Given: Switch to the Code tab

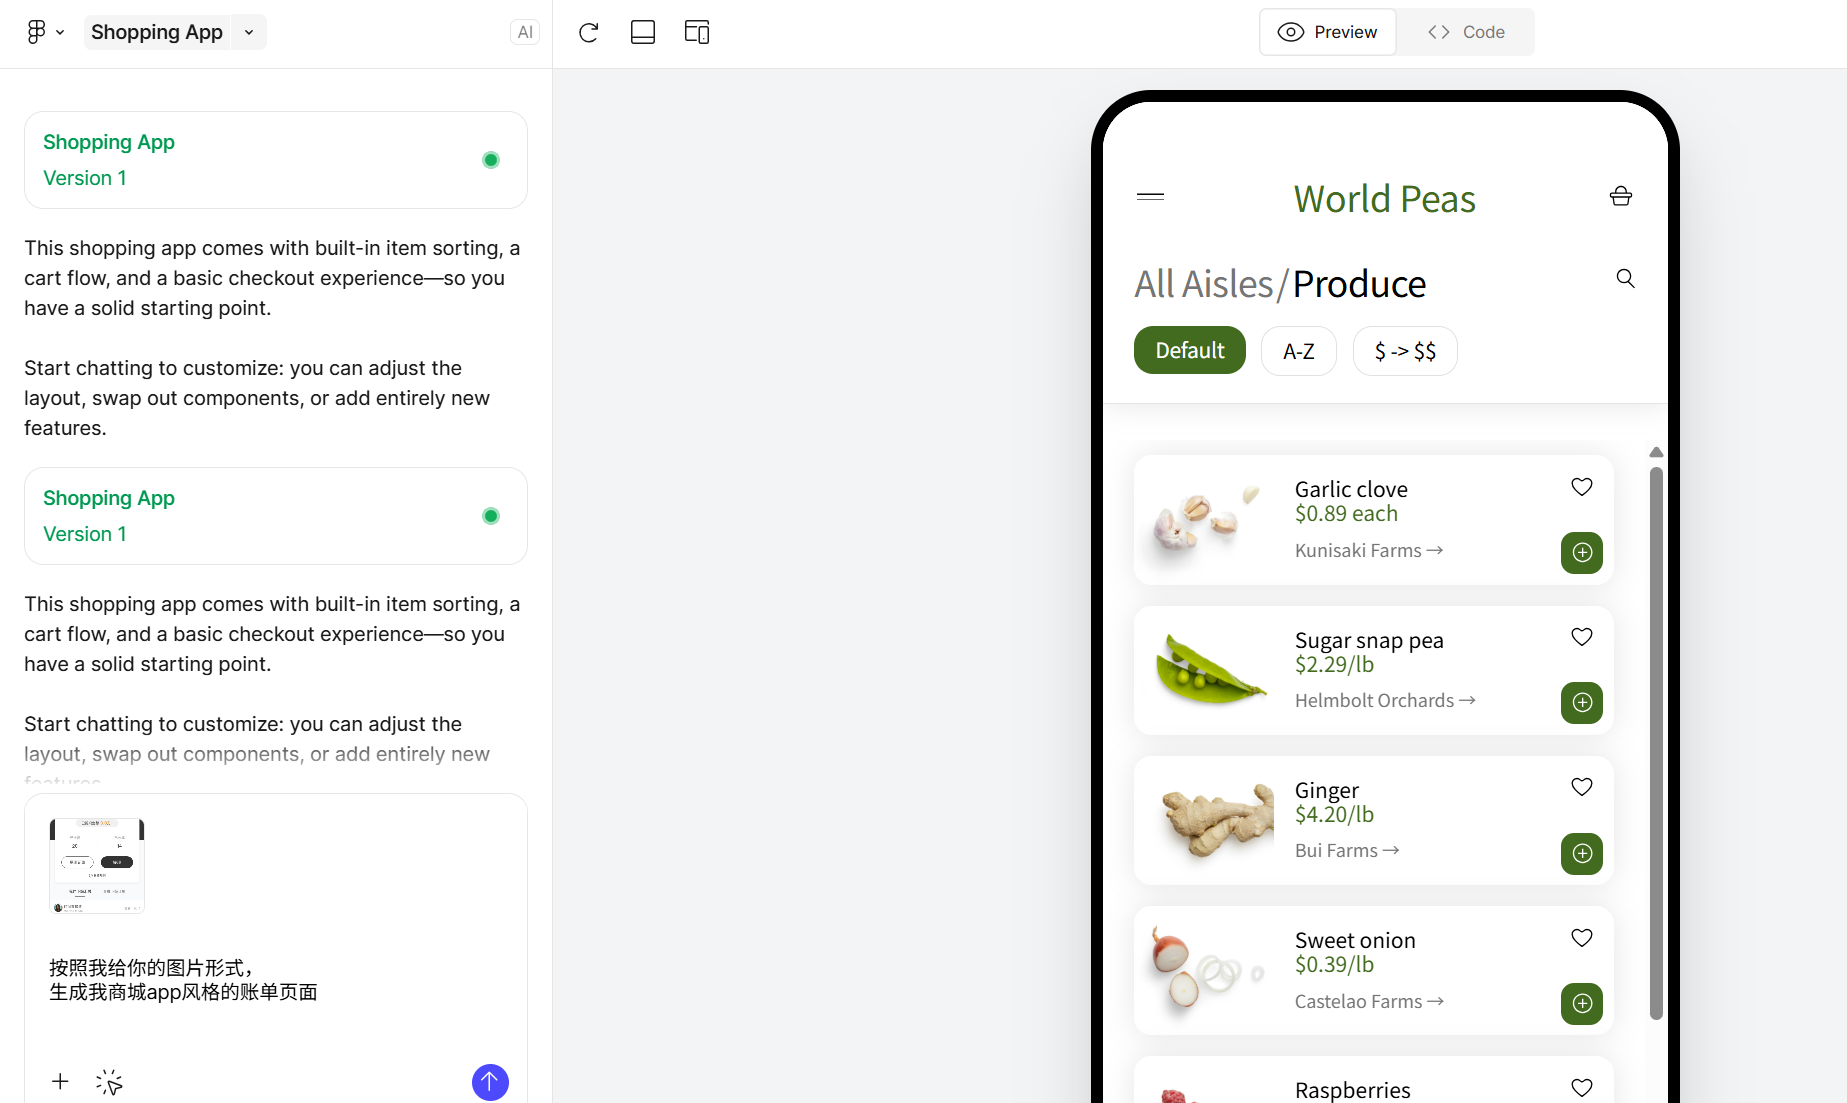Looking at the screenshot, I should (x=1466, y=32).
